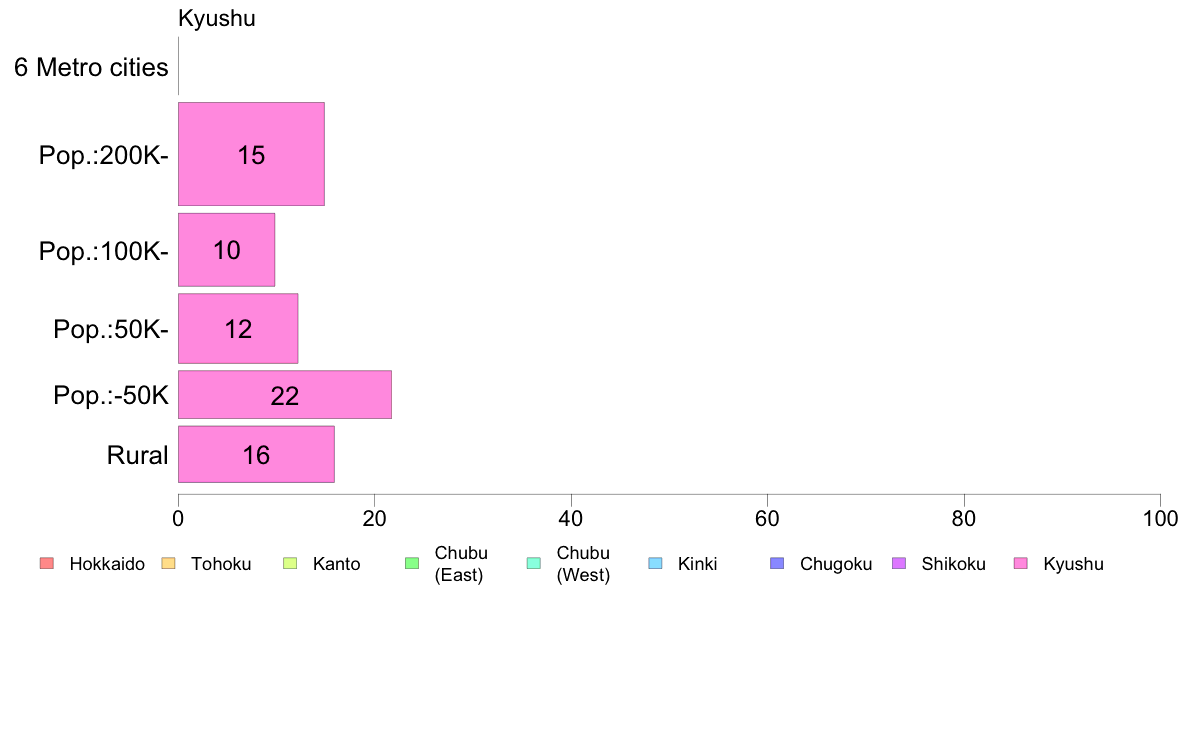Click the Kyushu legend color swatch

pyautogui.click(x=1021, y=563)
